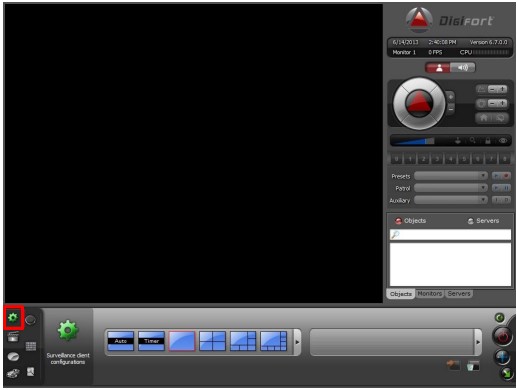The width and height of the screenshot is (517, 390).
Task: Expand arrow on the empty views strip
Action: [x=478, y=342]
